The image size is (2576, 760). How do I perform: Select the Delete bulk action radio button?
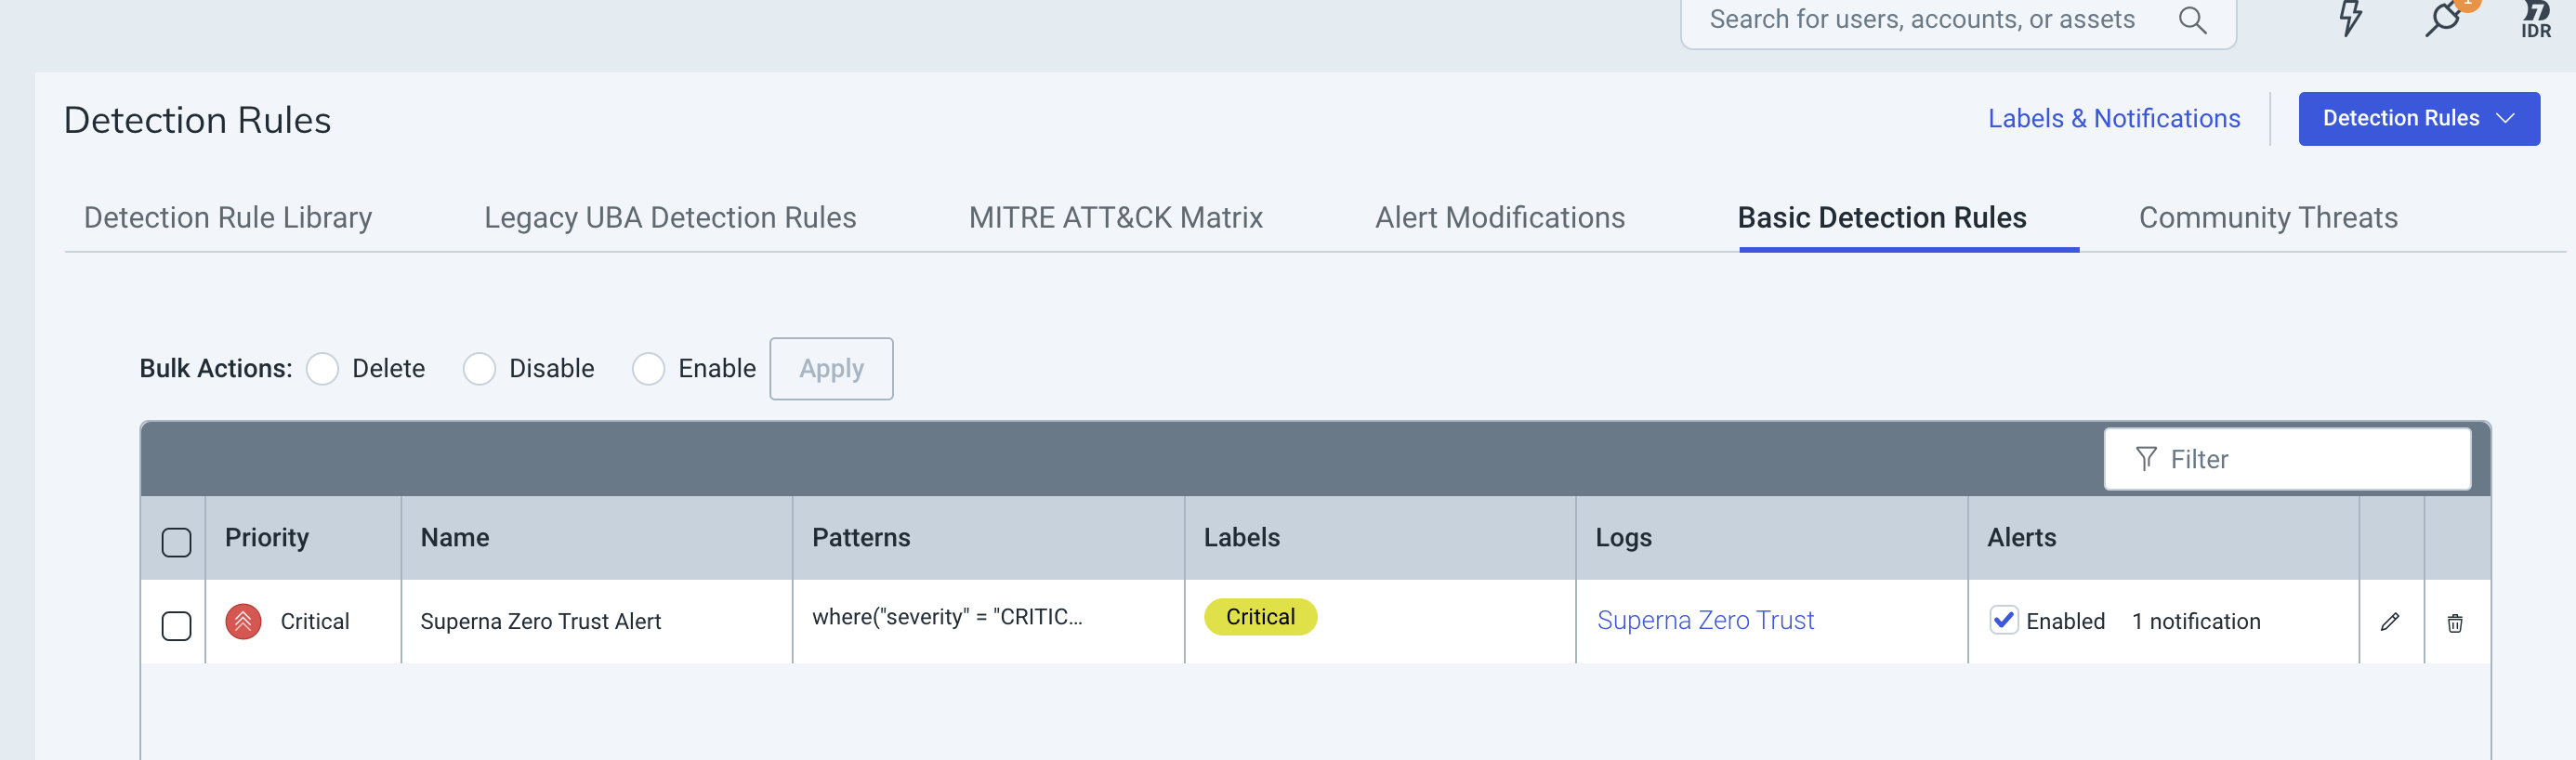click(322, 369)
